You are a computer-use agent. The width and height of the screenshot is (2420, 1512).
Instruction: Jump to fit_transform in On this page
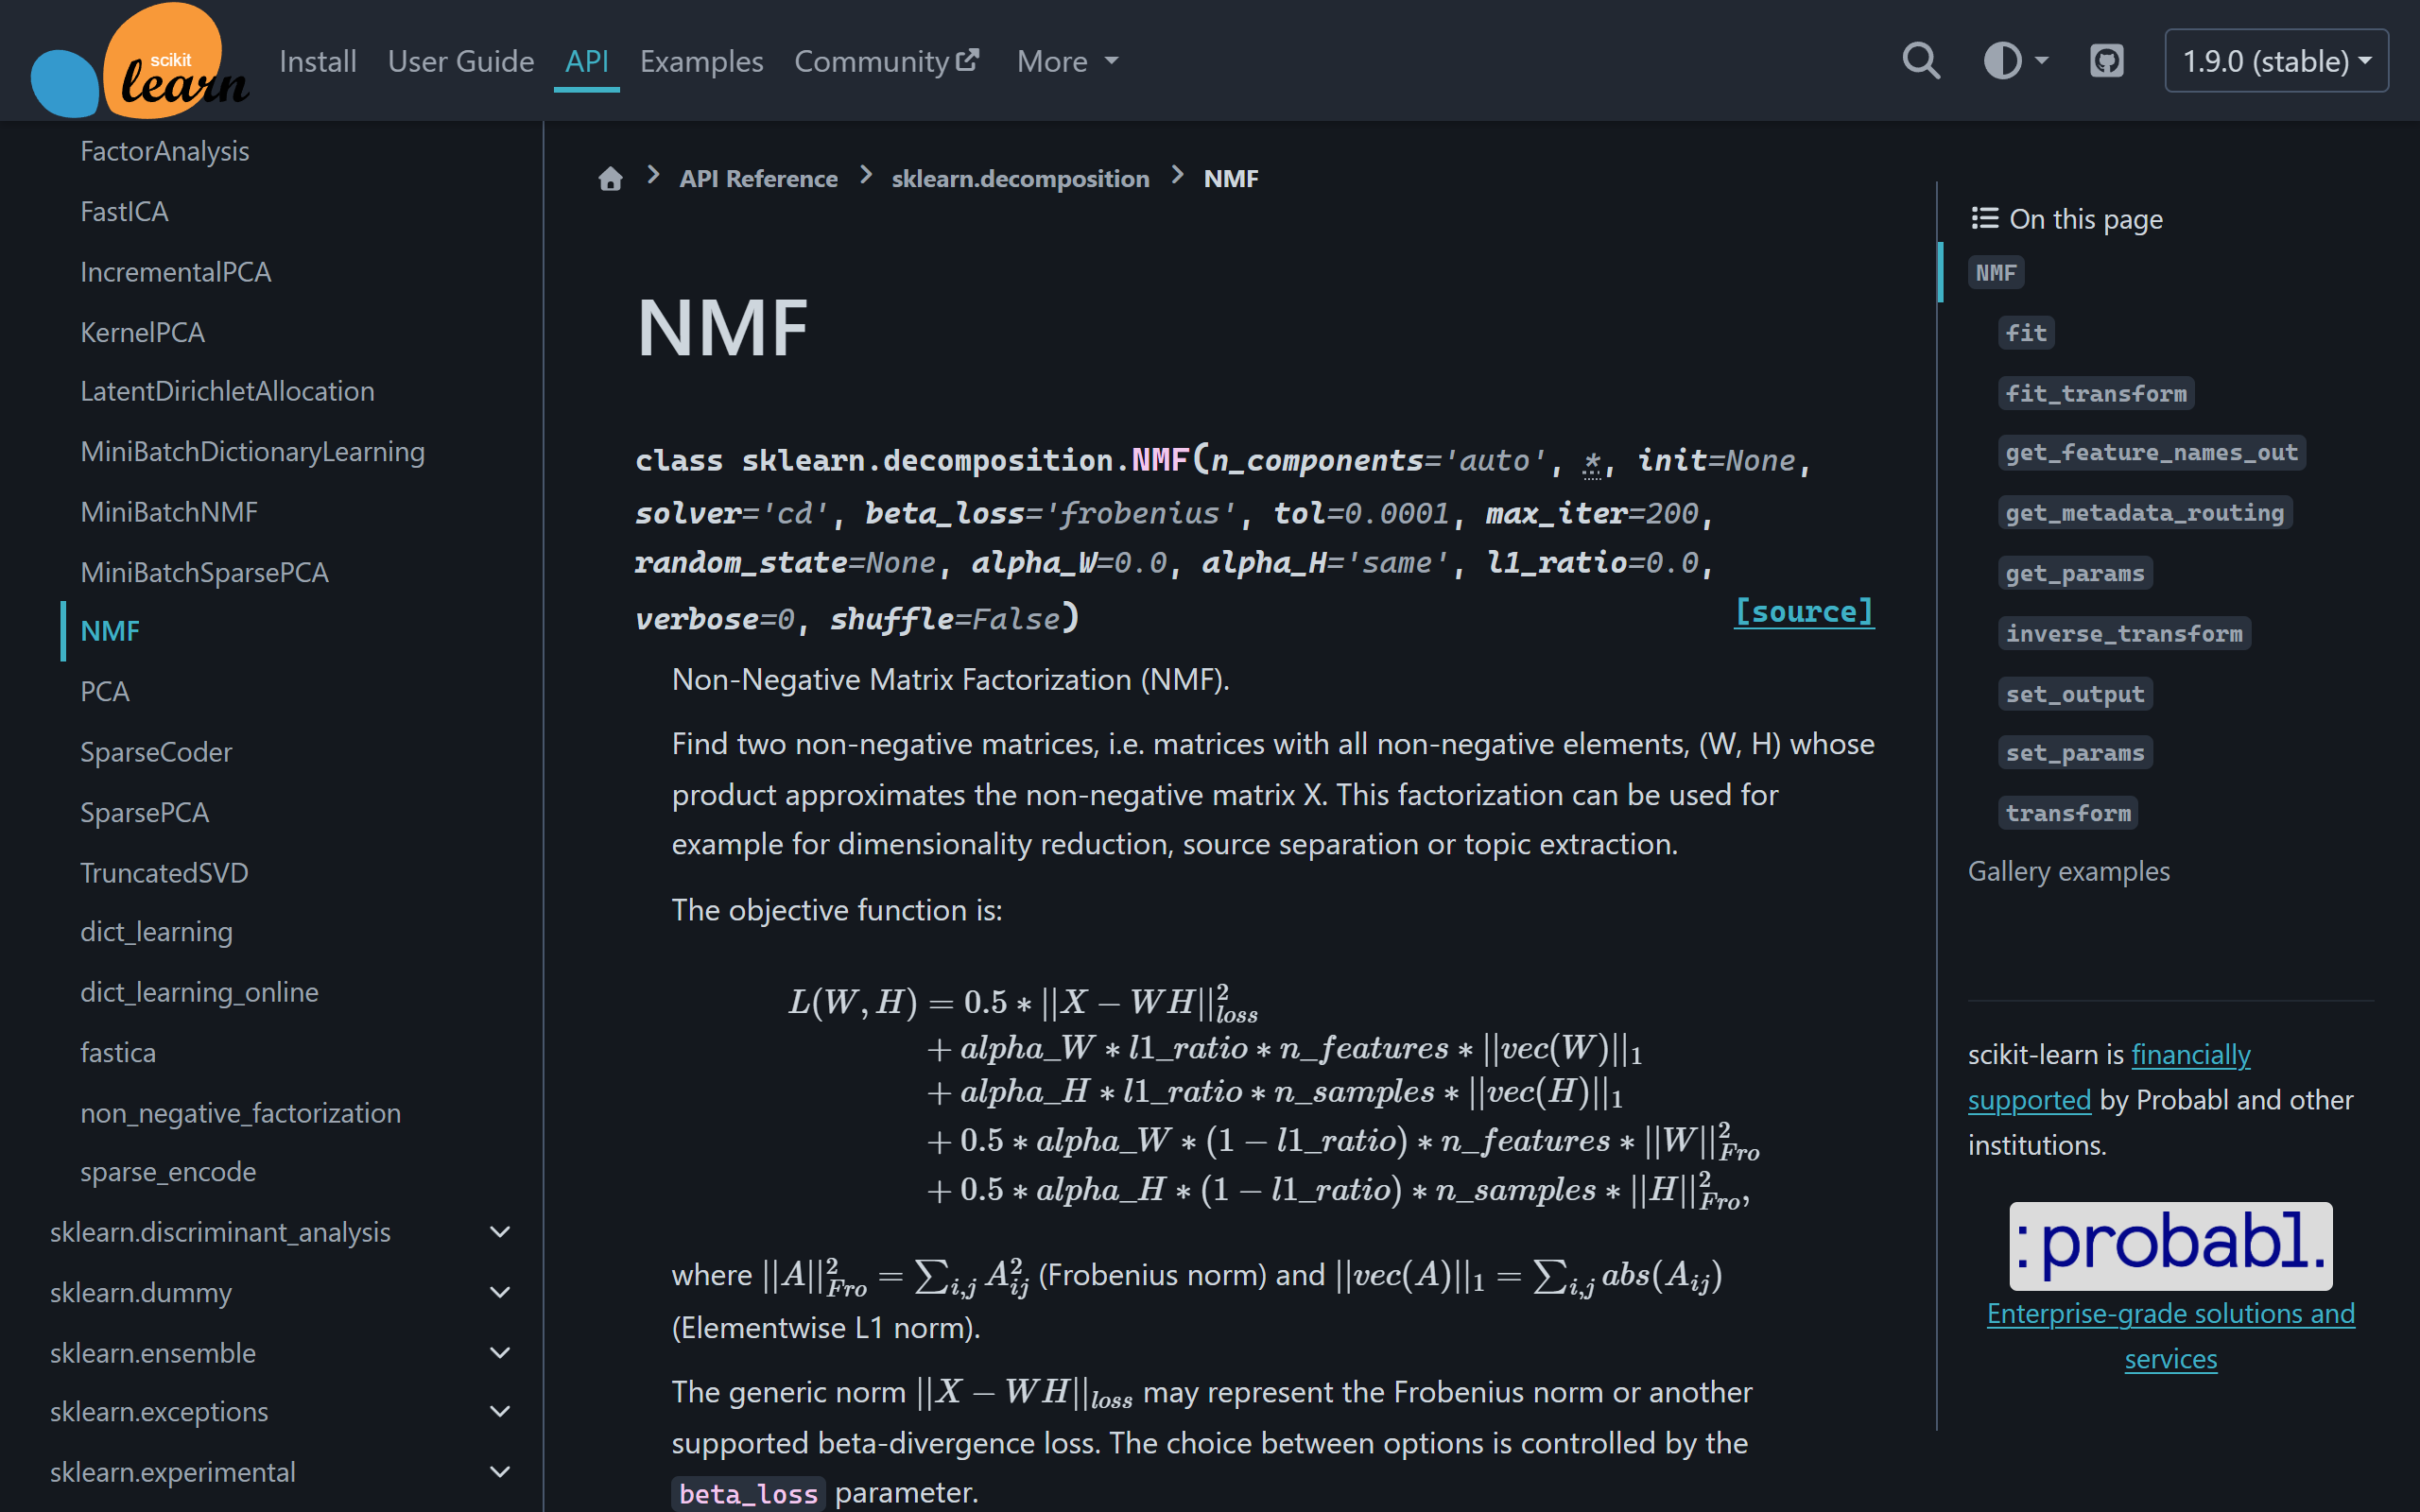point(2096,393)
